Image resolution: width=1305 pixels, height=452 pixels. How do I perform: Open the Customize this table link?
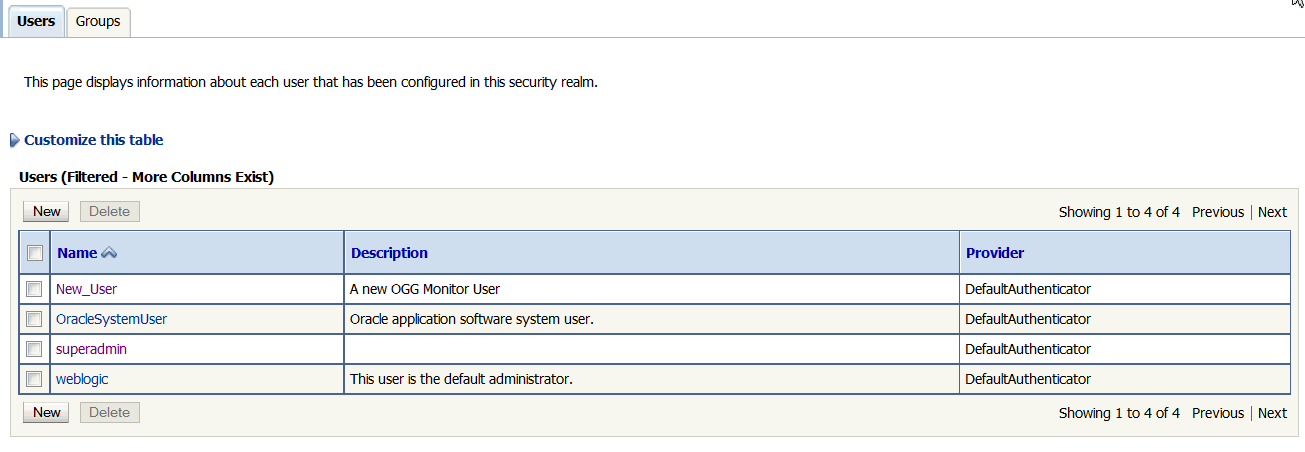pyautogui.click(x=94, y=140)
